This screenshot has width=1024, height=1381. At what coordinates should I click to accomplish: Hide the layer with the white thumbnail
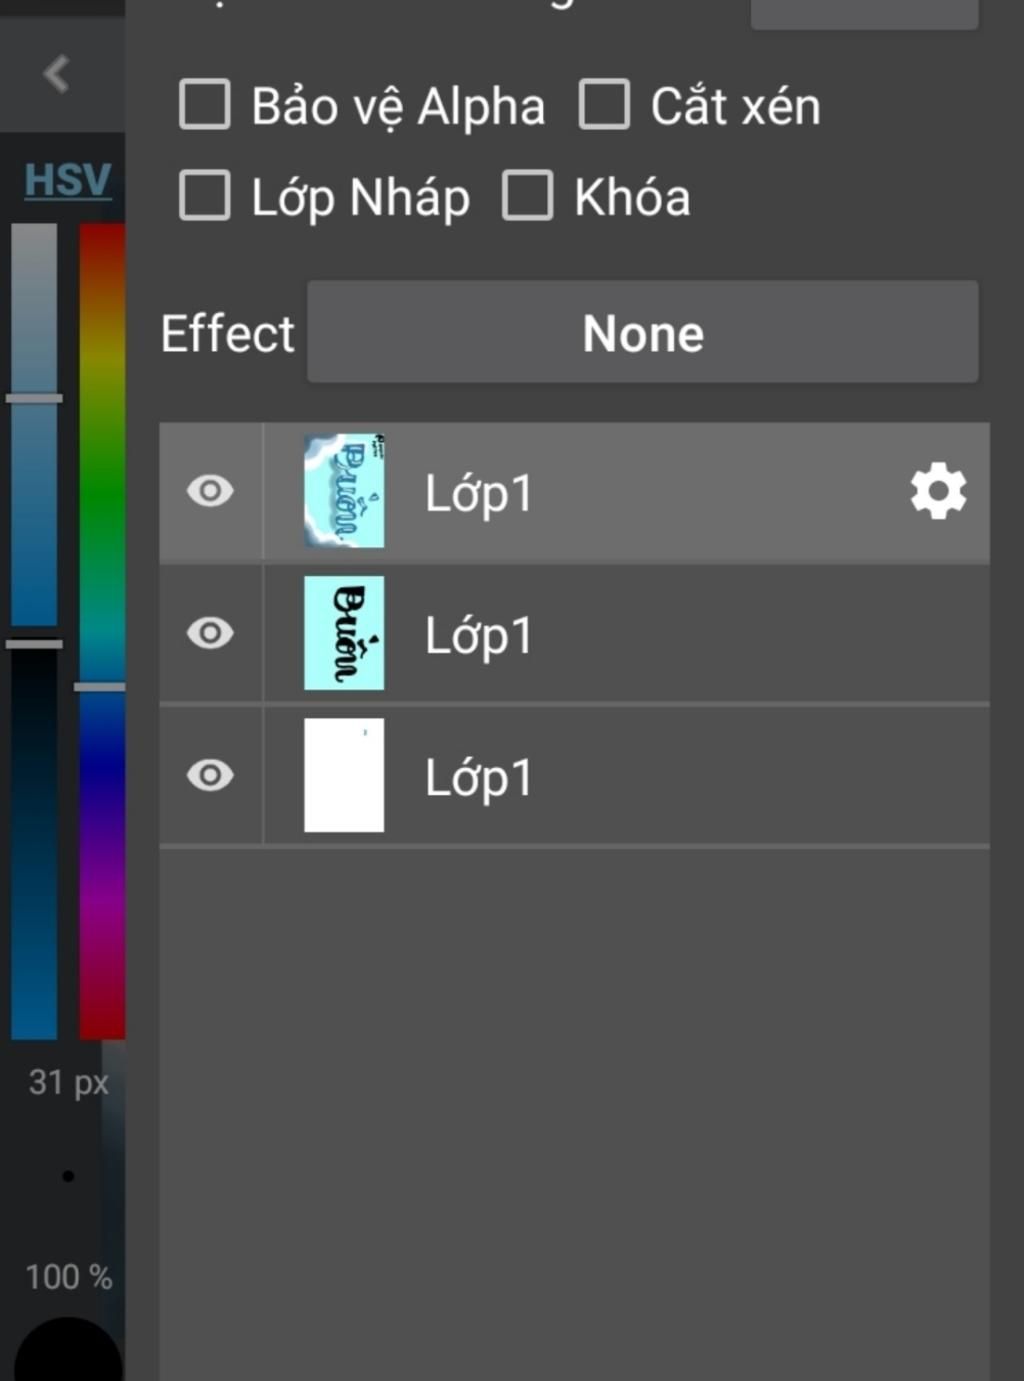point(210,775)
